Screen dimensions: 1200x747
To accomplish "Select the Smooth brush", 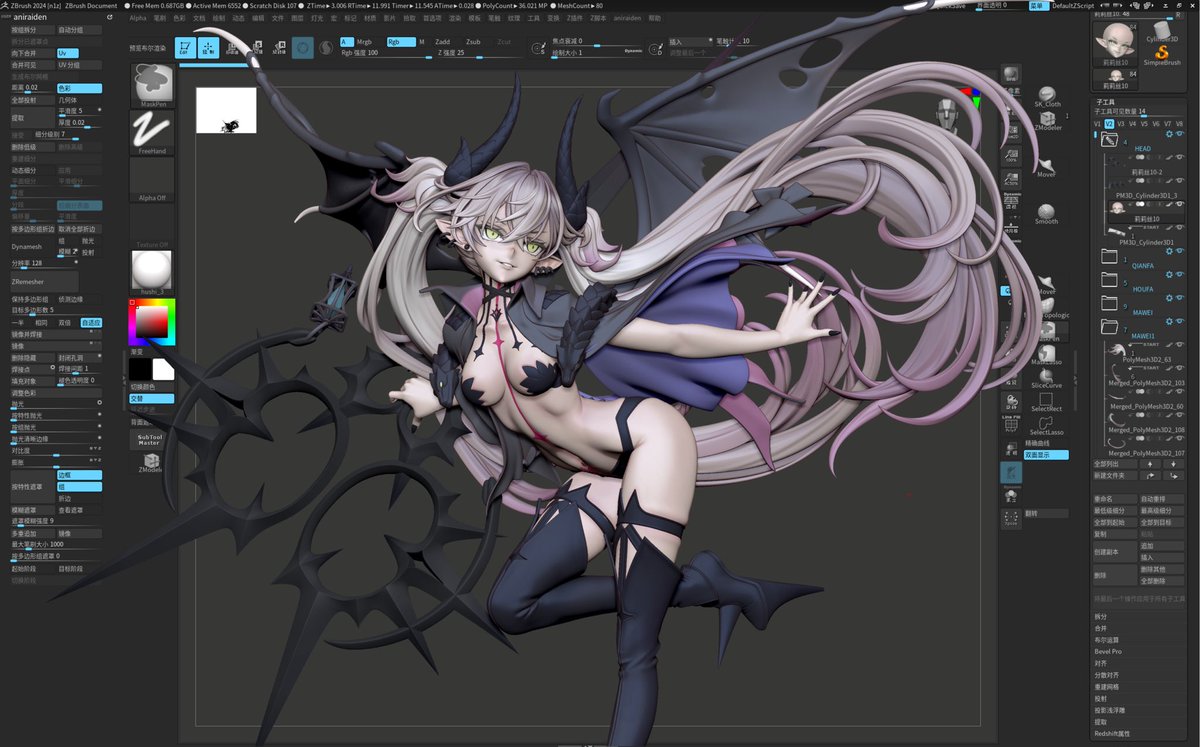I will pos(1046,215).
